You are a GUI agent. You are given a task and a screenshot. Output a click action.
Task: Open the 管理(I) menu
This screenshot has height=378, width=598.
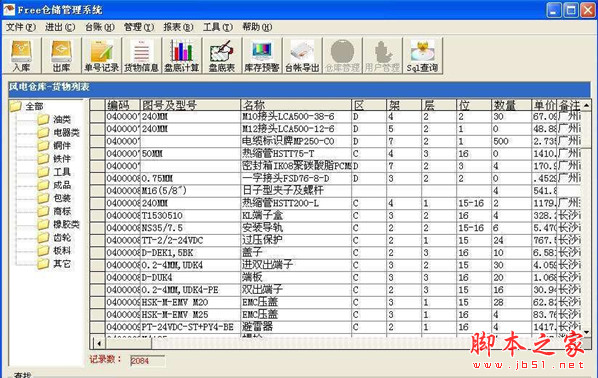click(139, 27)
